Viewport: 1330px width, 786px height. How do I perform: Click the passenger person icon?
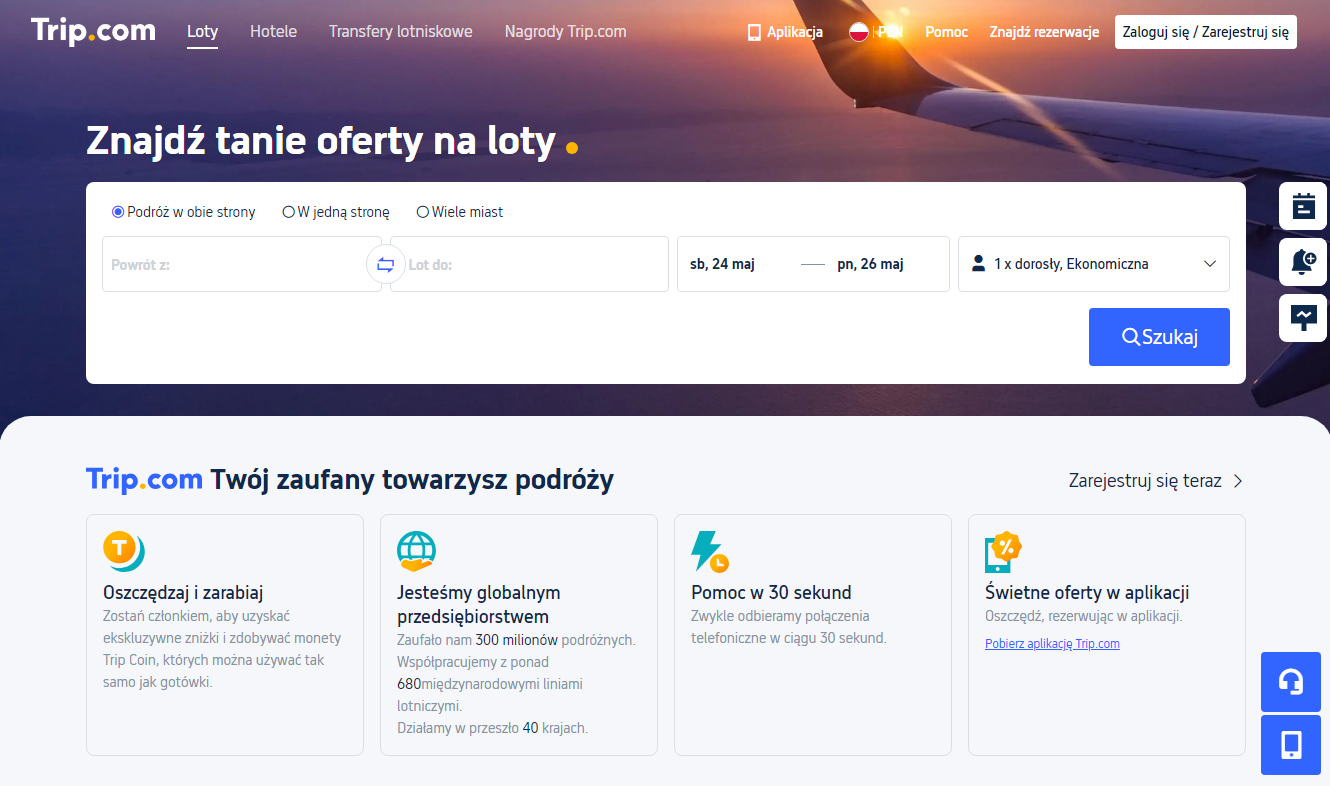click(x=978, y=264)
